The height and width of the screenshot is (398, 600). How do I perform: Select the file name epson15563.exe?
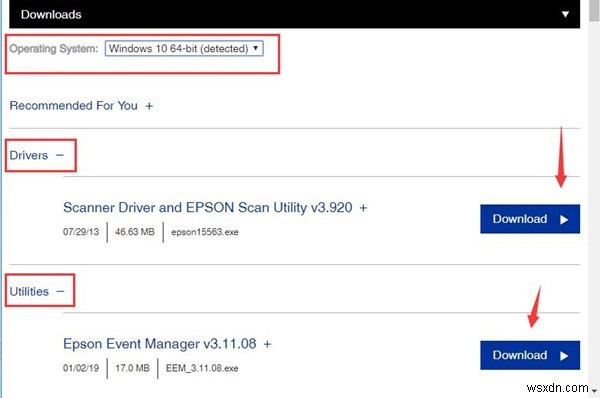205,232
